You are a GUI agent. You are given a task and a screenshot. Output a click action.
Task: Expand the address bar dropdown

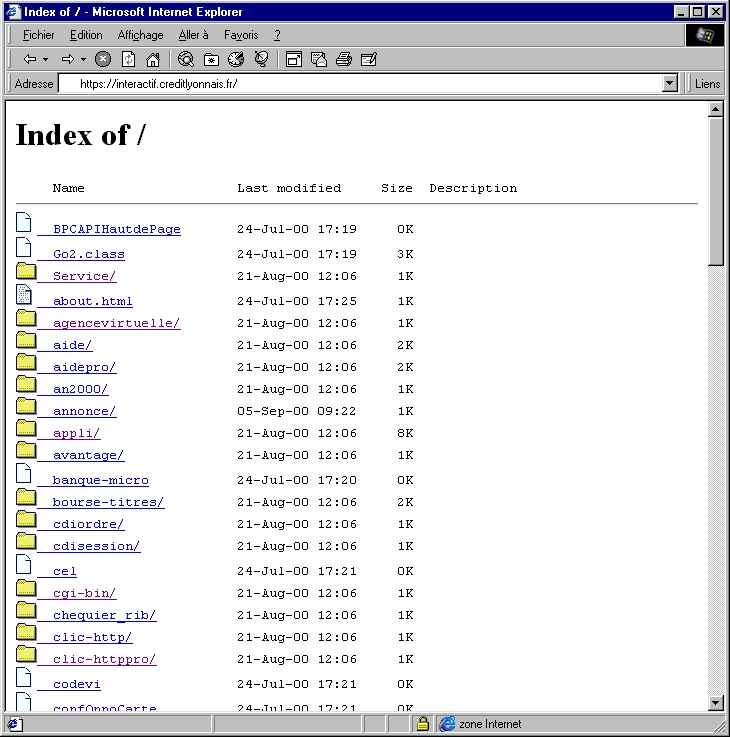669,84
